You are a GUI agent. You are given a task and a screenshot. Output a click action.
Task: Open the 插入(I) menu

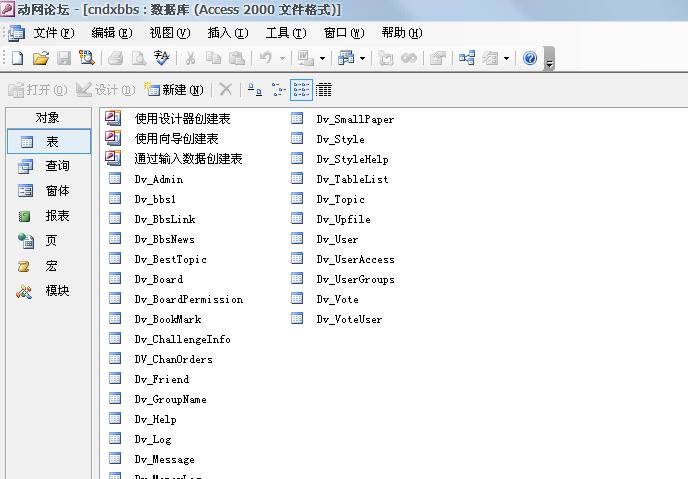(228, 33)
